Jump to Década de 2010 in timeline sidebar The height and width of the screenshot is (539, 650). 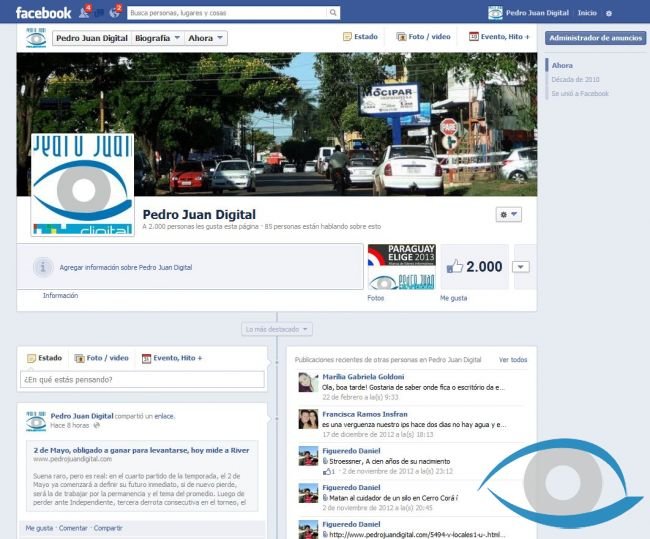point(575,80)
